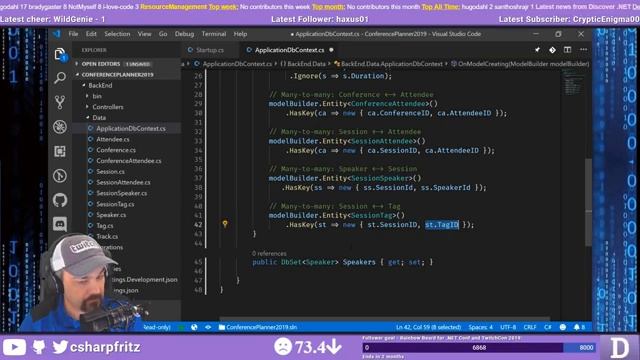Viewport: 640px width, 360px height.
Task: Click the lightbulb quick-fix icon on line 42
Action: point(225,224)
